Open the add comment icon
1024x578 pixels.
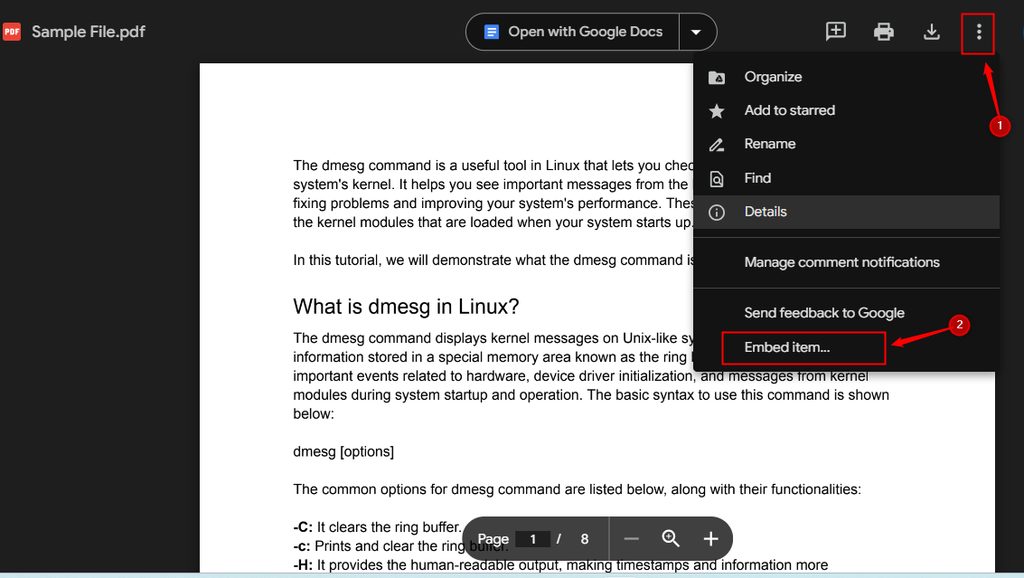pyautogui.click(x=836, y=31)
